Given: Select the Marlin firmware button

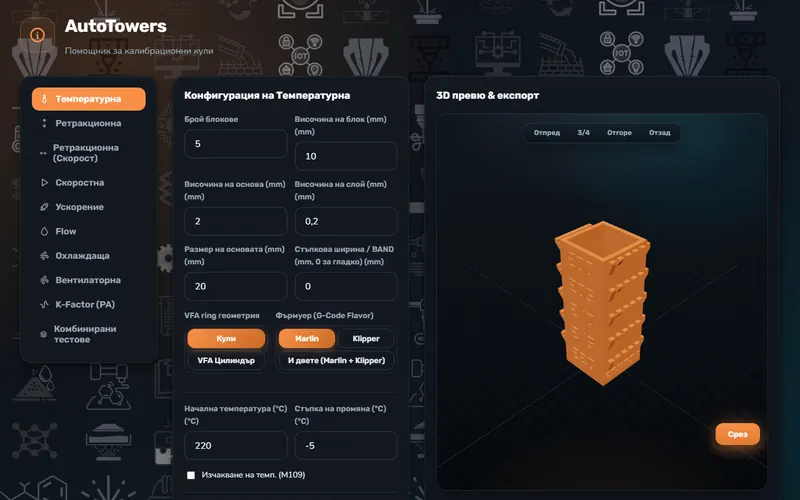Looking at the screenshot, I should coord(307,338).
